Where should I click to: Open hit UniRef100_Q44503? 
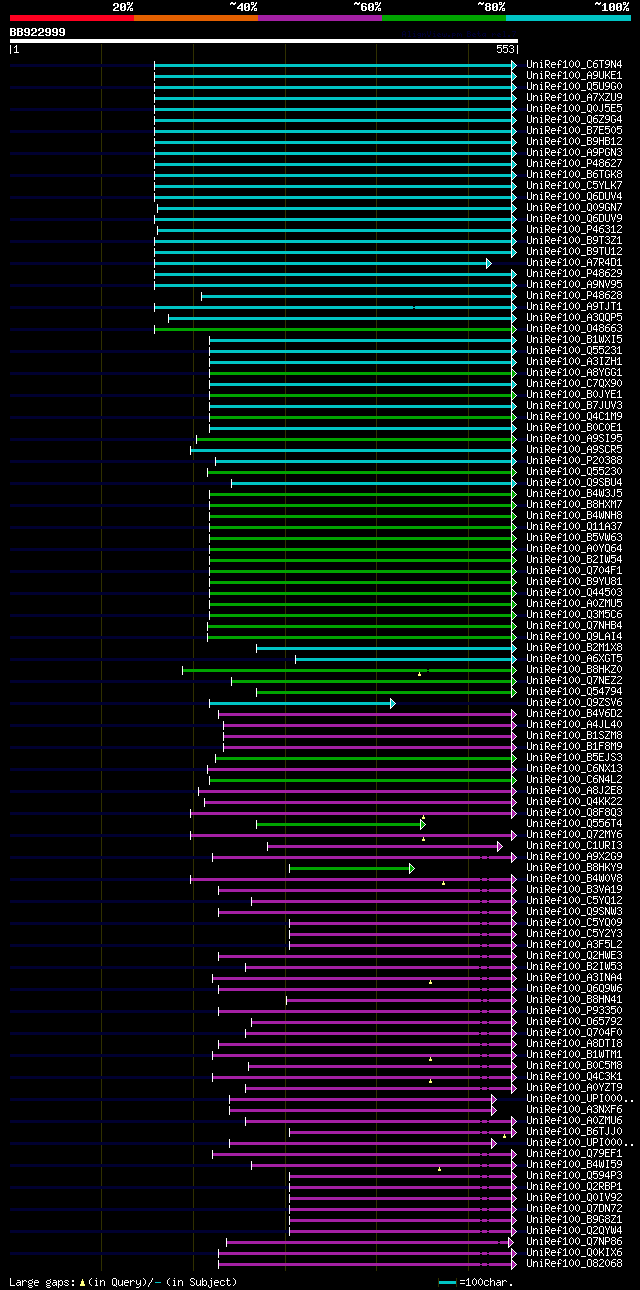[574, 592]
